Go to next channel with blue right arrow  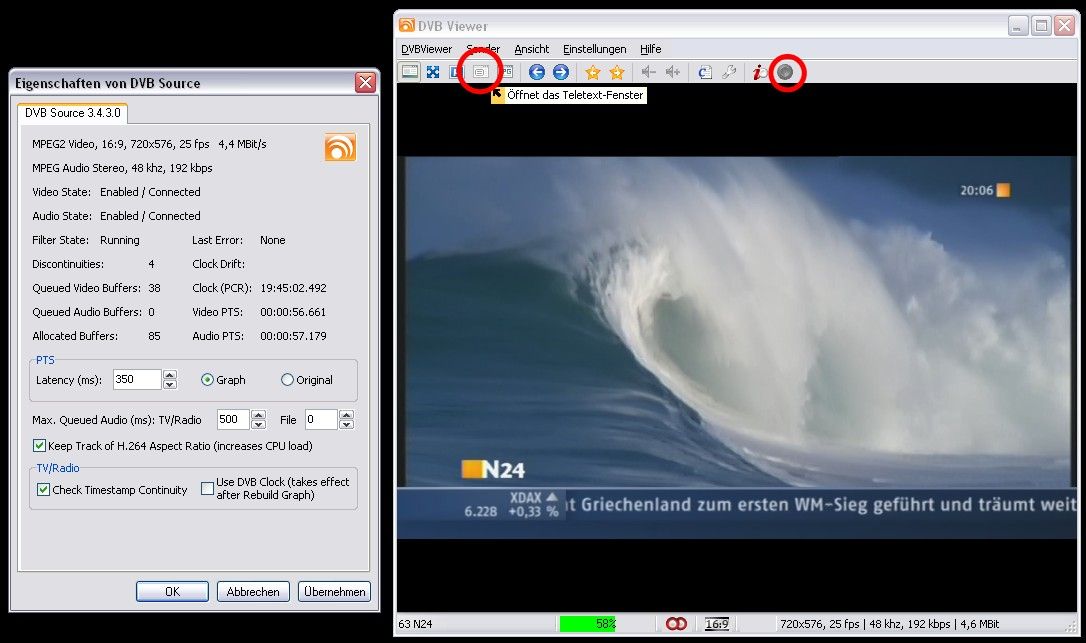[561, 72]
